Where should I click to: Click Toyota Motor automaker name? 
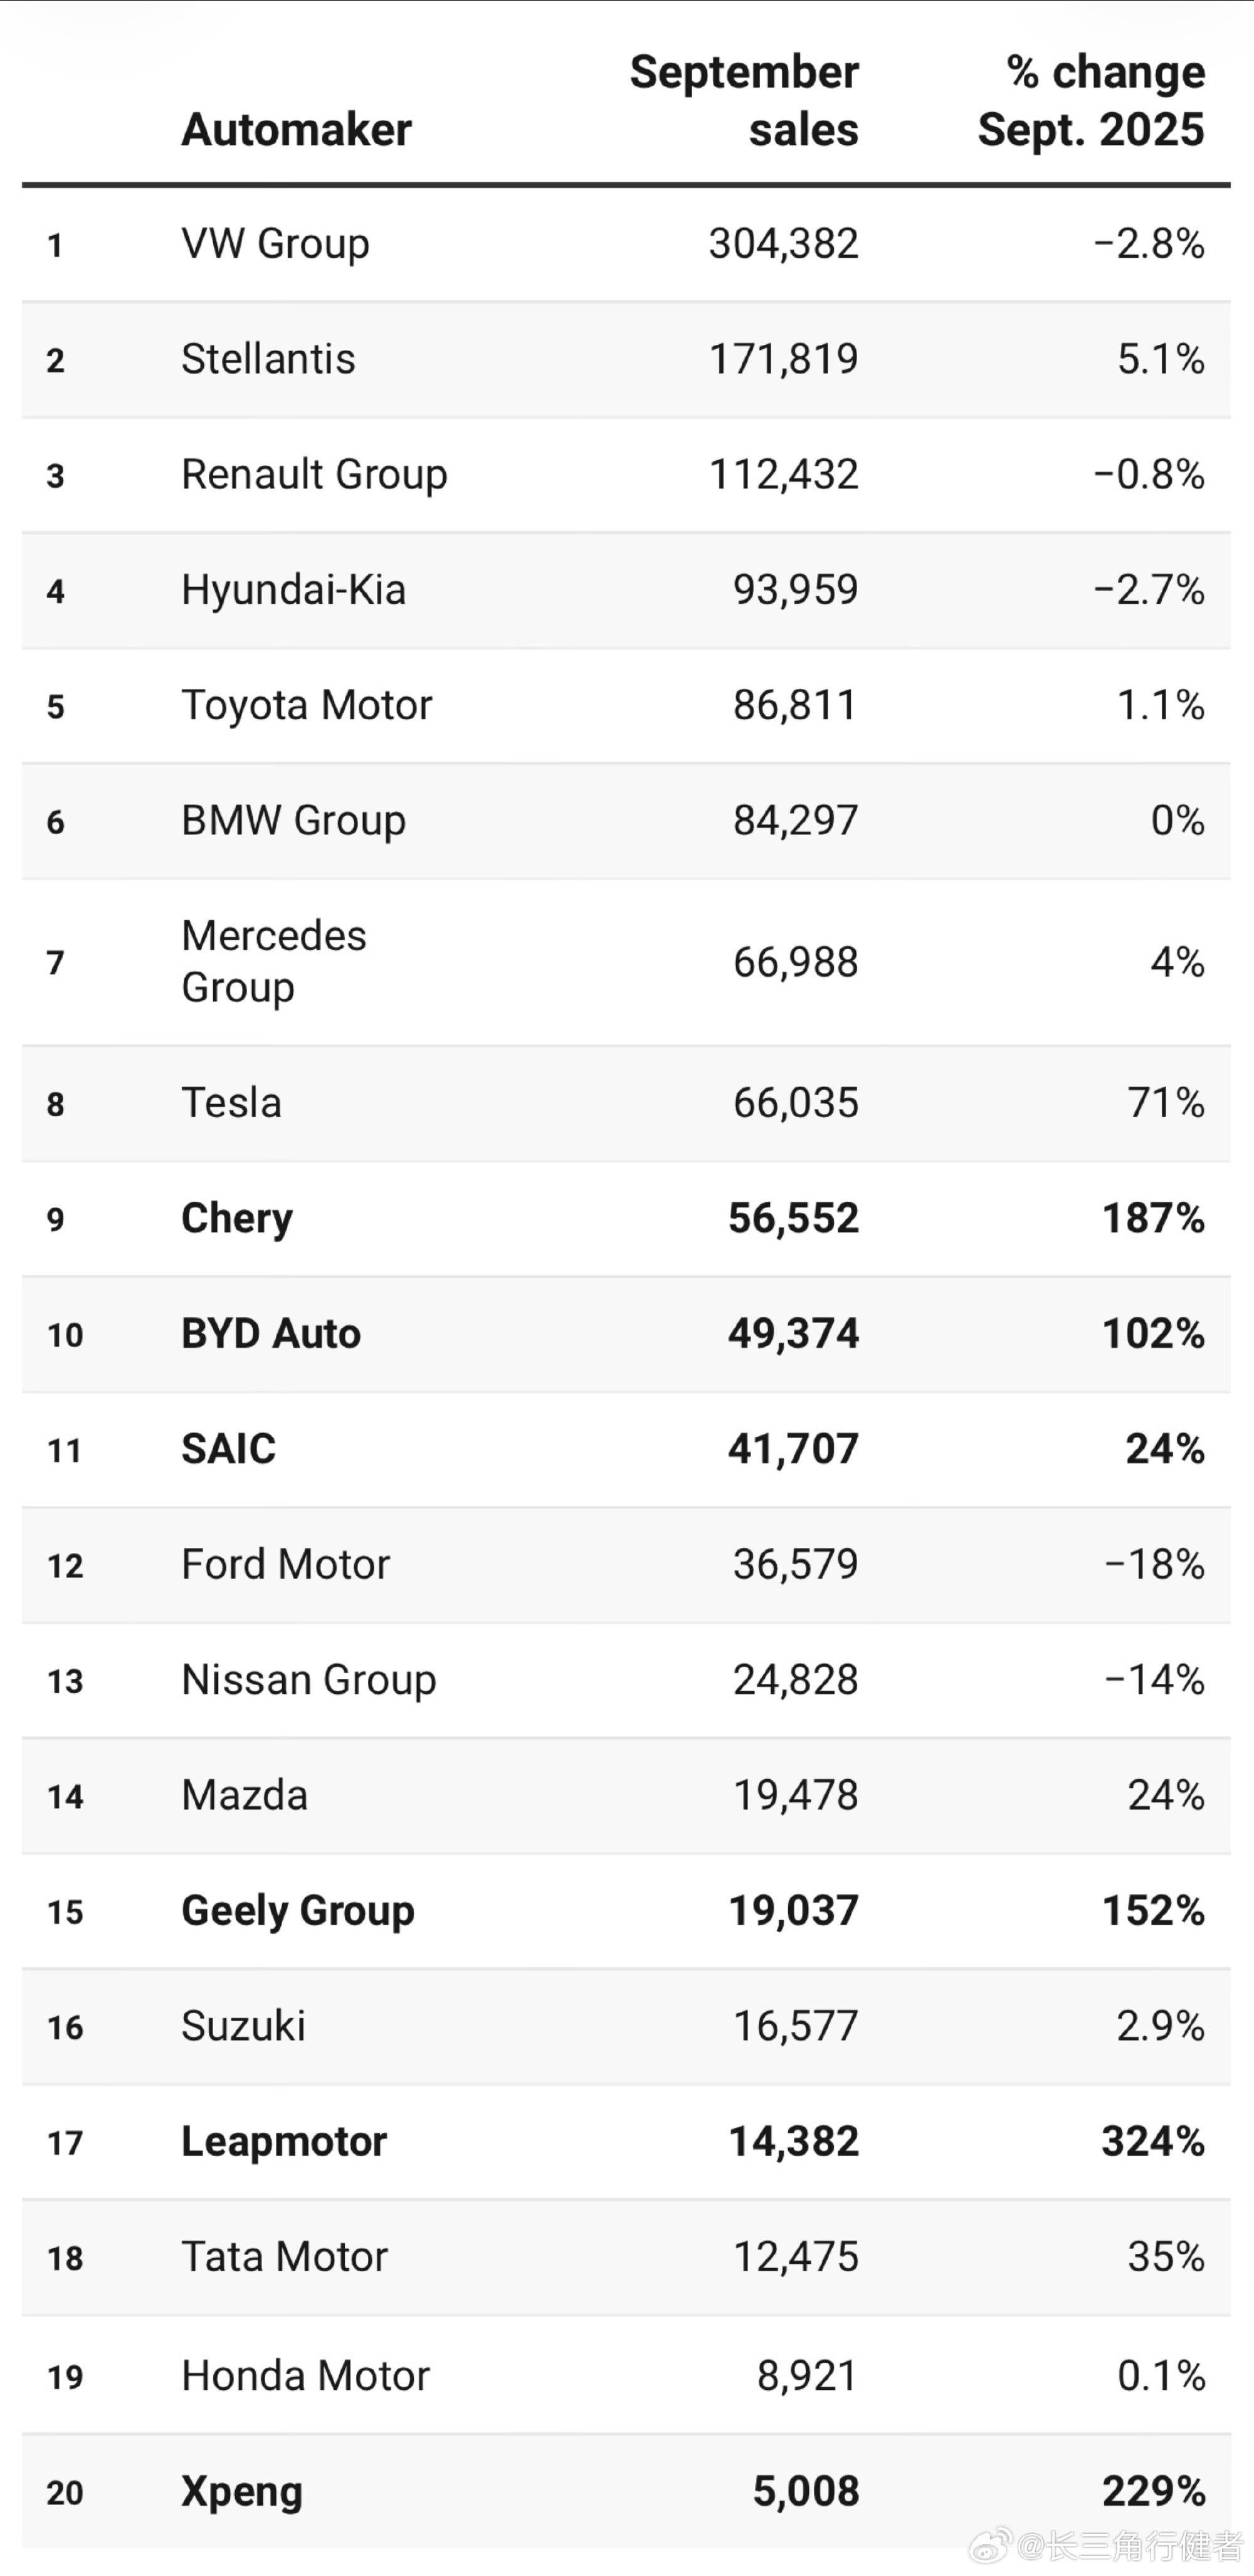(x=306, y=706)
